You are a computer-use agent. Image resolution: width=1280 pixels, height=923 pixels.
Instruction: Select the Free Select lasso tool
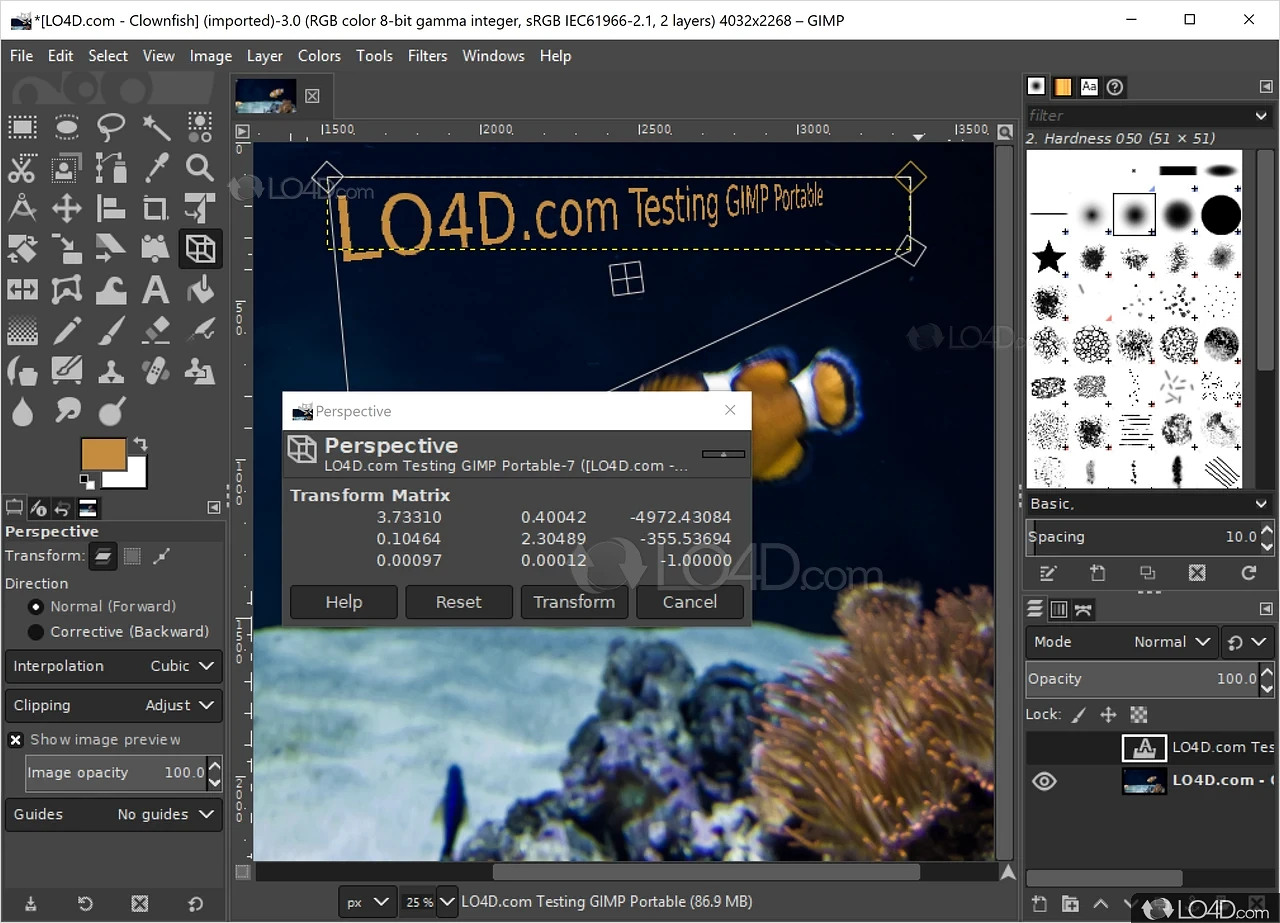click(111, 126)
